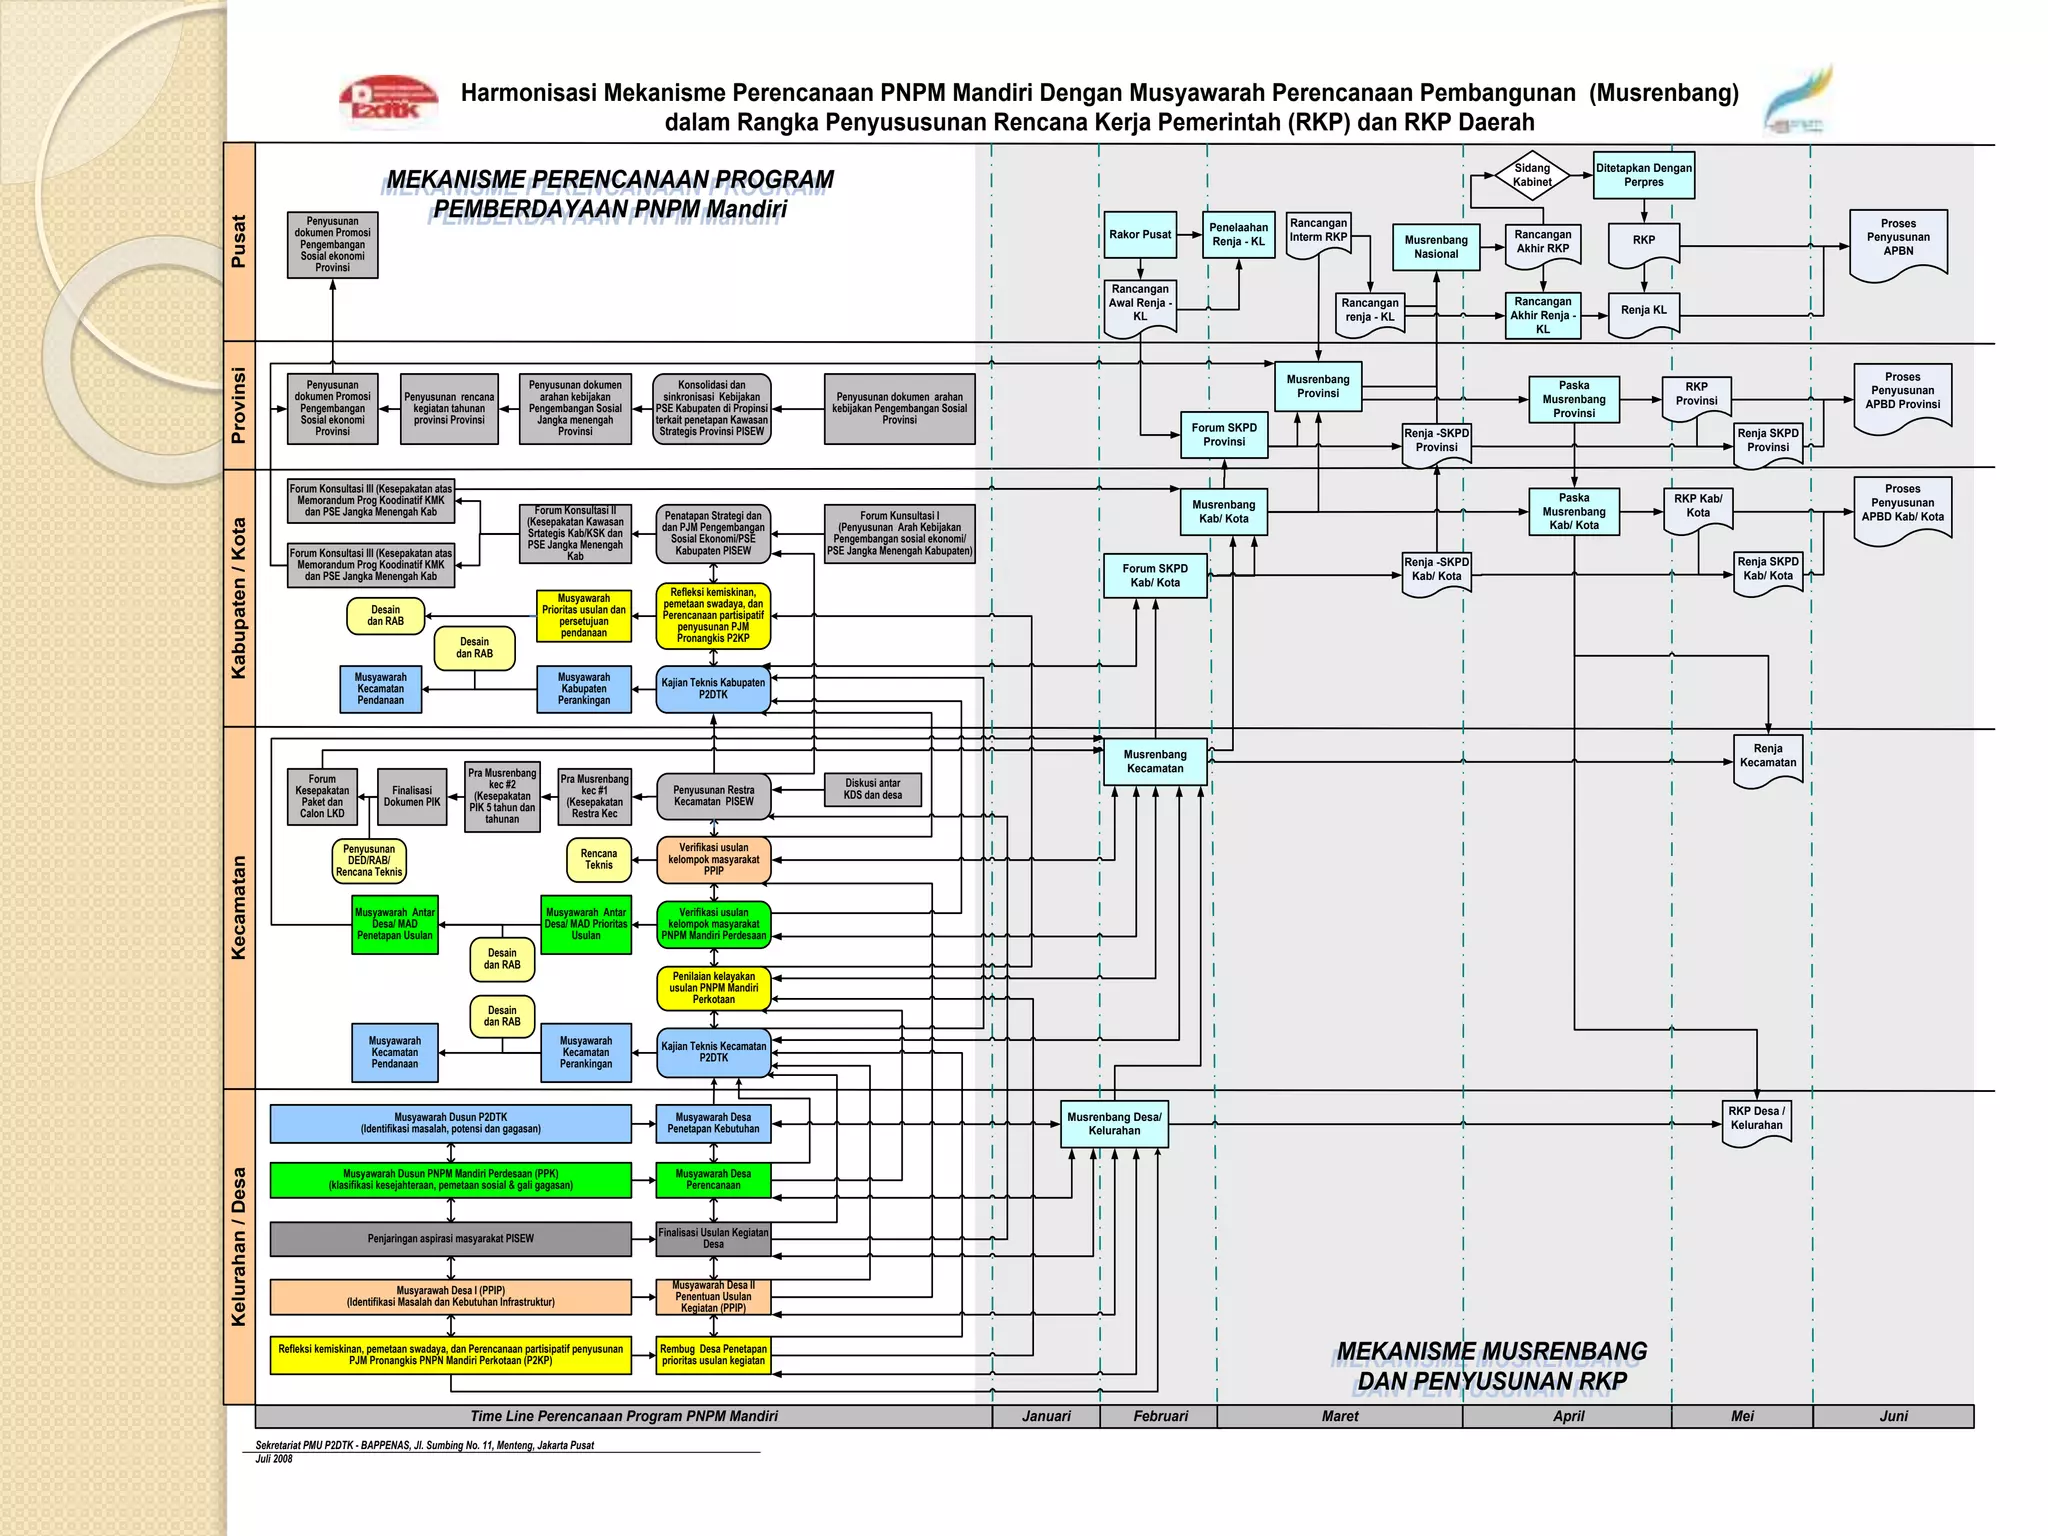
Task: Click the Musrenbang Kecamatan box
Action: pyautogui.click(x=1155, y=762)
